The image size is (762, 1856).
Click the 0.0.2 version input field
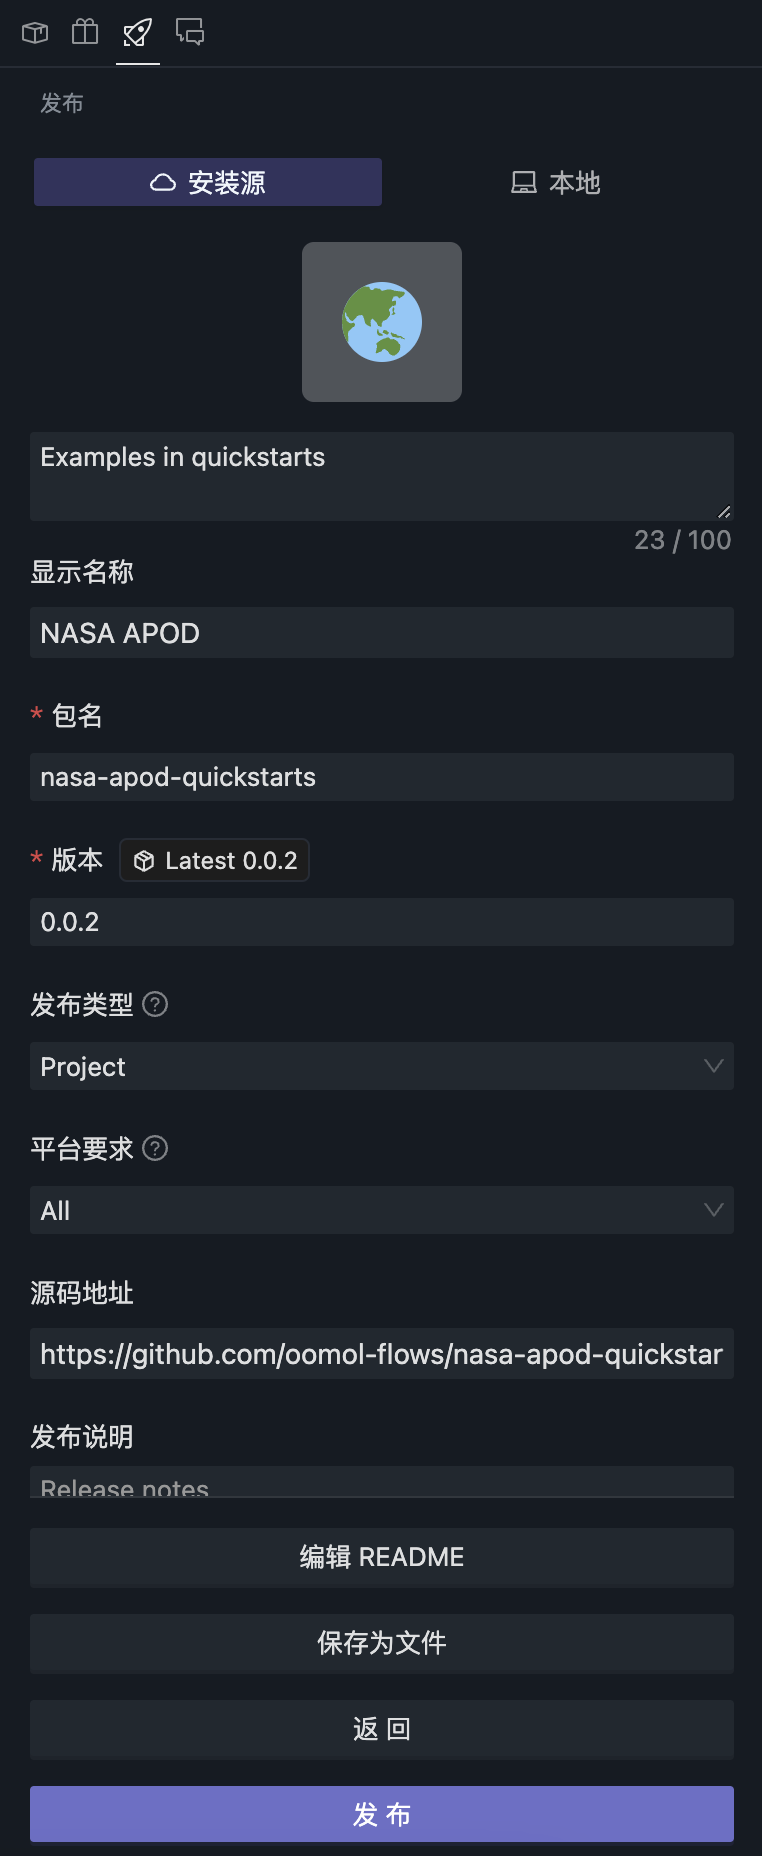tap(382, 922)
